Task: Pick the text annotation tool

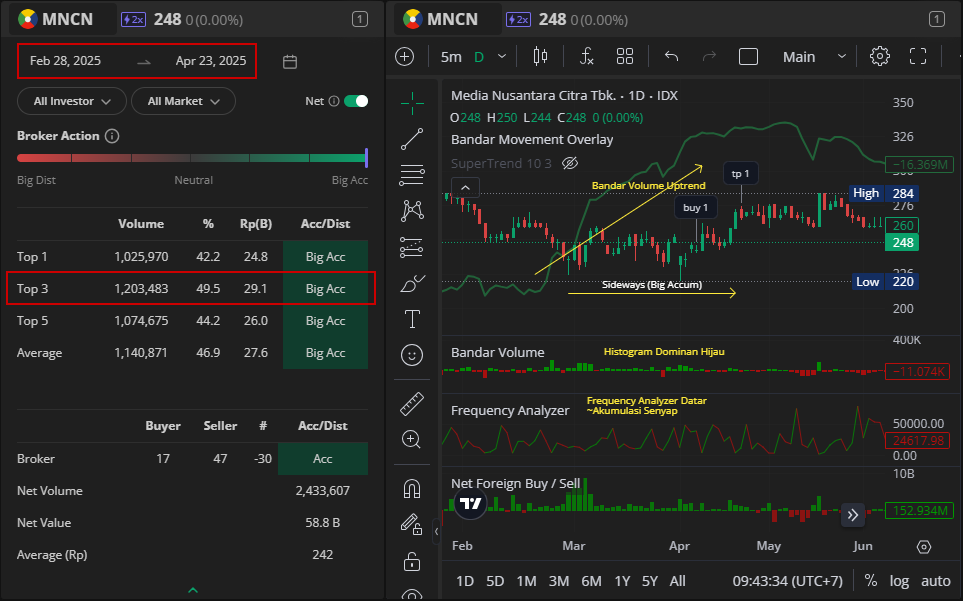Action: click(x=411, y=319)
